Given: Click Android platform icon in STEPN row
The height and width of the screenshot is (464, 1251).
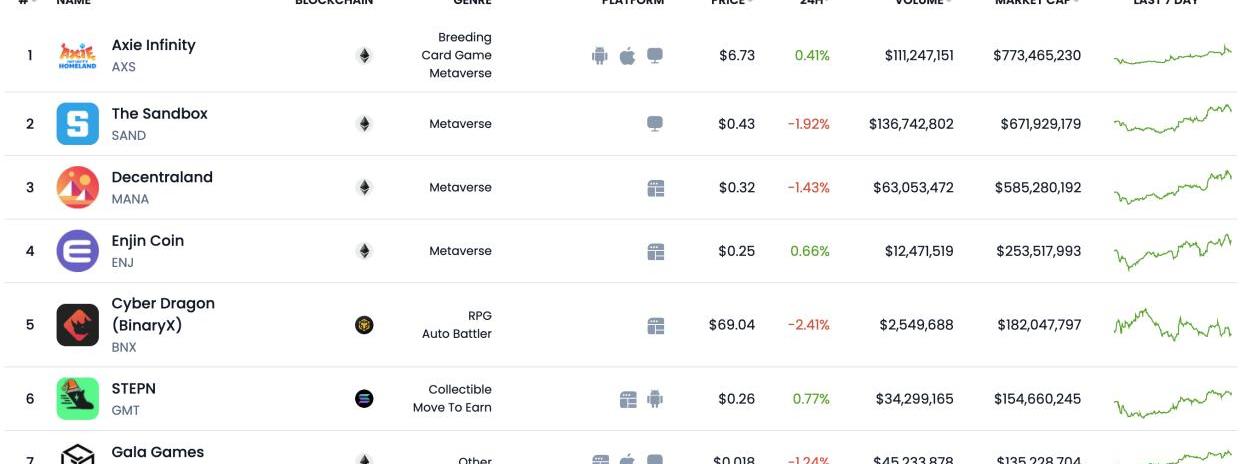Looking at the screenshot, I should coord(655,399).
